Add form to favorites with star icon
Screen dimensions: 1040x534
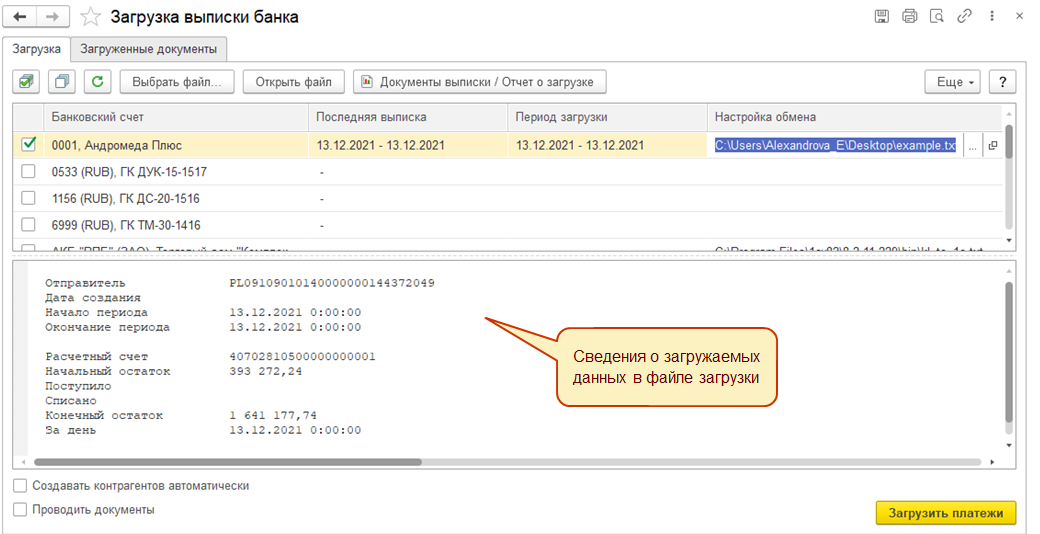(91, 17)
